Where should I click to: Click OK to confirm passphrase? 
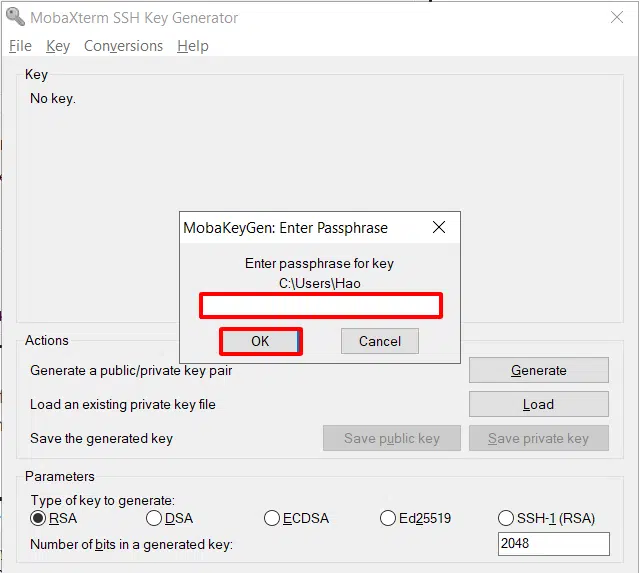point(260,341)
